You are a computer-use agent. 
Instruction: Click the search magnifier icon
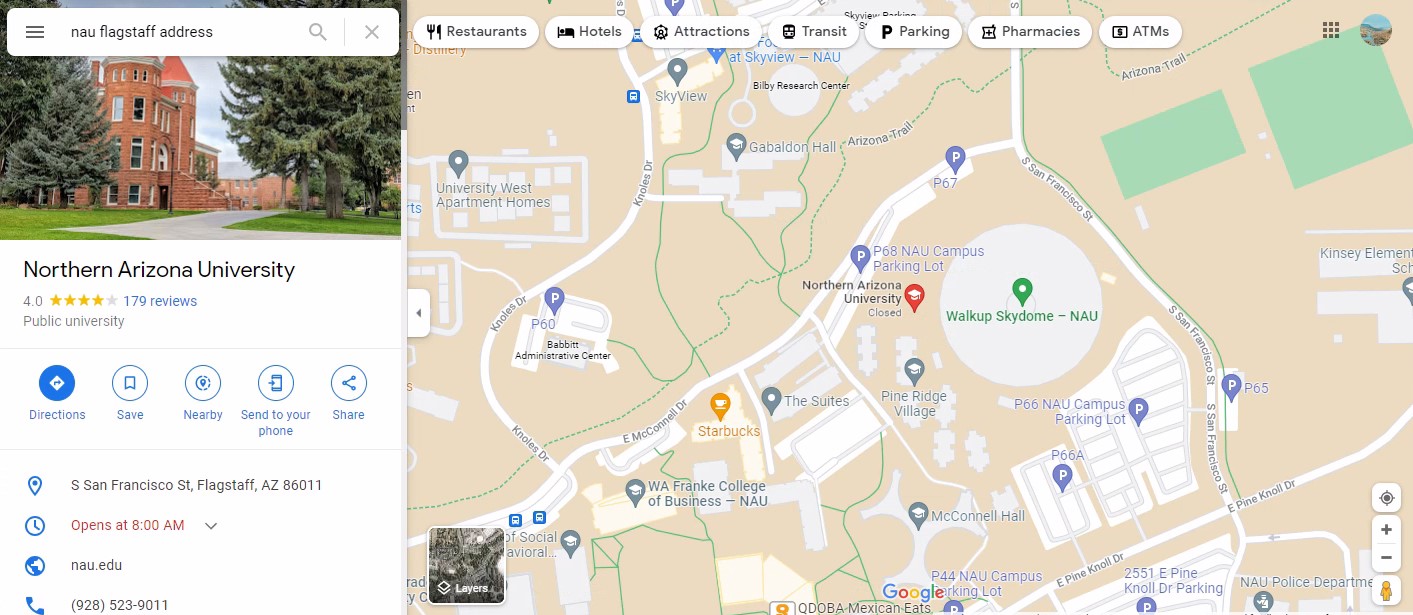[318, 32]
